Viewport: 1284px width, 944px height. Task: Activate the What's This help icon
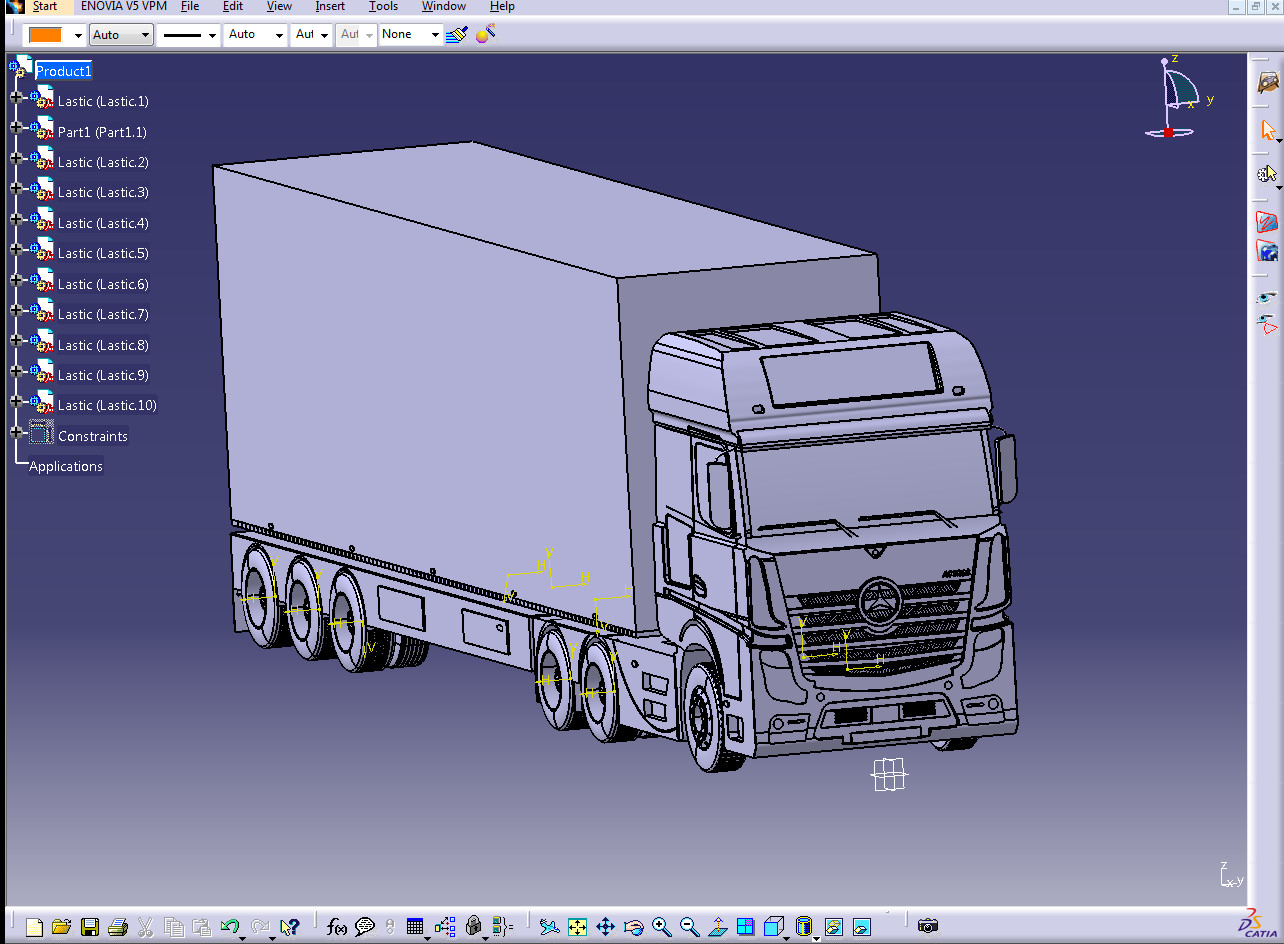click(290, 927)
